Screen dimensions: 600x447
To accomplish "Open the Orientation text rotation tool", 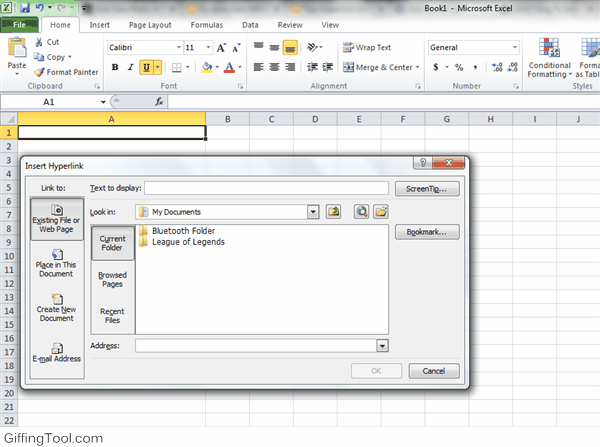I will click(x=314, y=47).
